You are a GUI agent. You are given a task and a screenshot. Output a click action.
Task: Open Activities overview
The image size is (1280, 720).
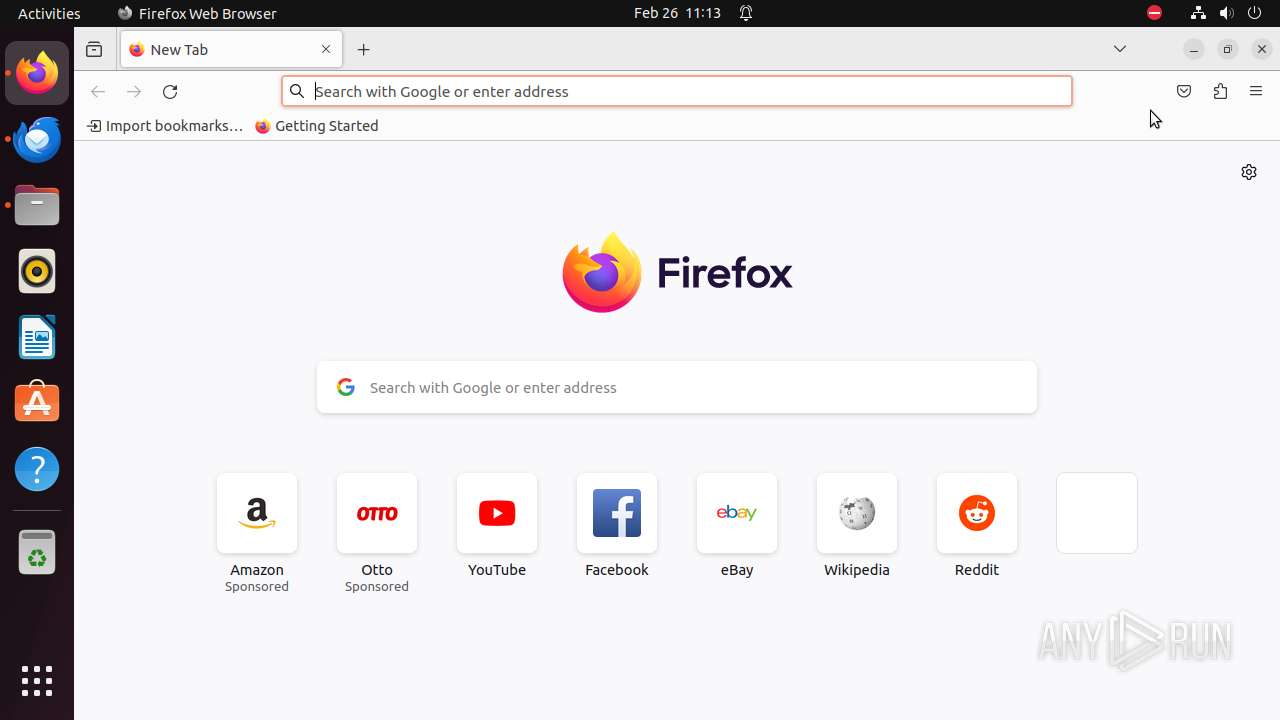click(49, 13)
